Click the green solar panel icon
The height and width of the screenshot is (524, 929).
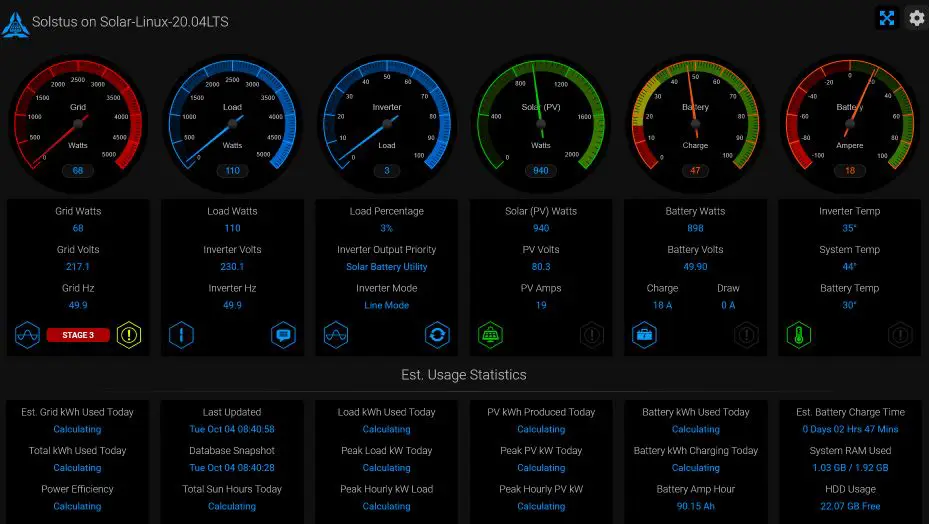point(491,335)
